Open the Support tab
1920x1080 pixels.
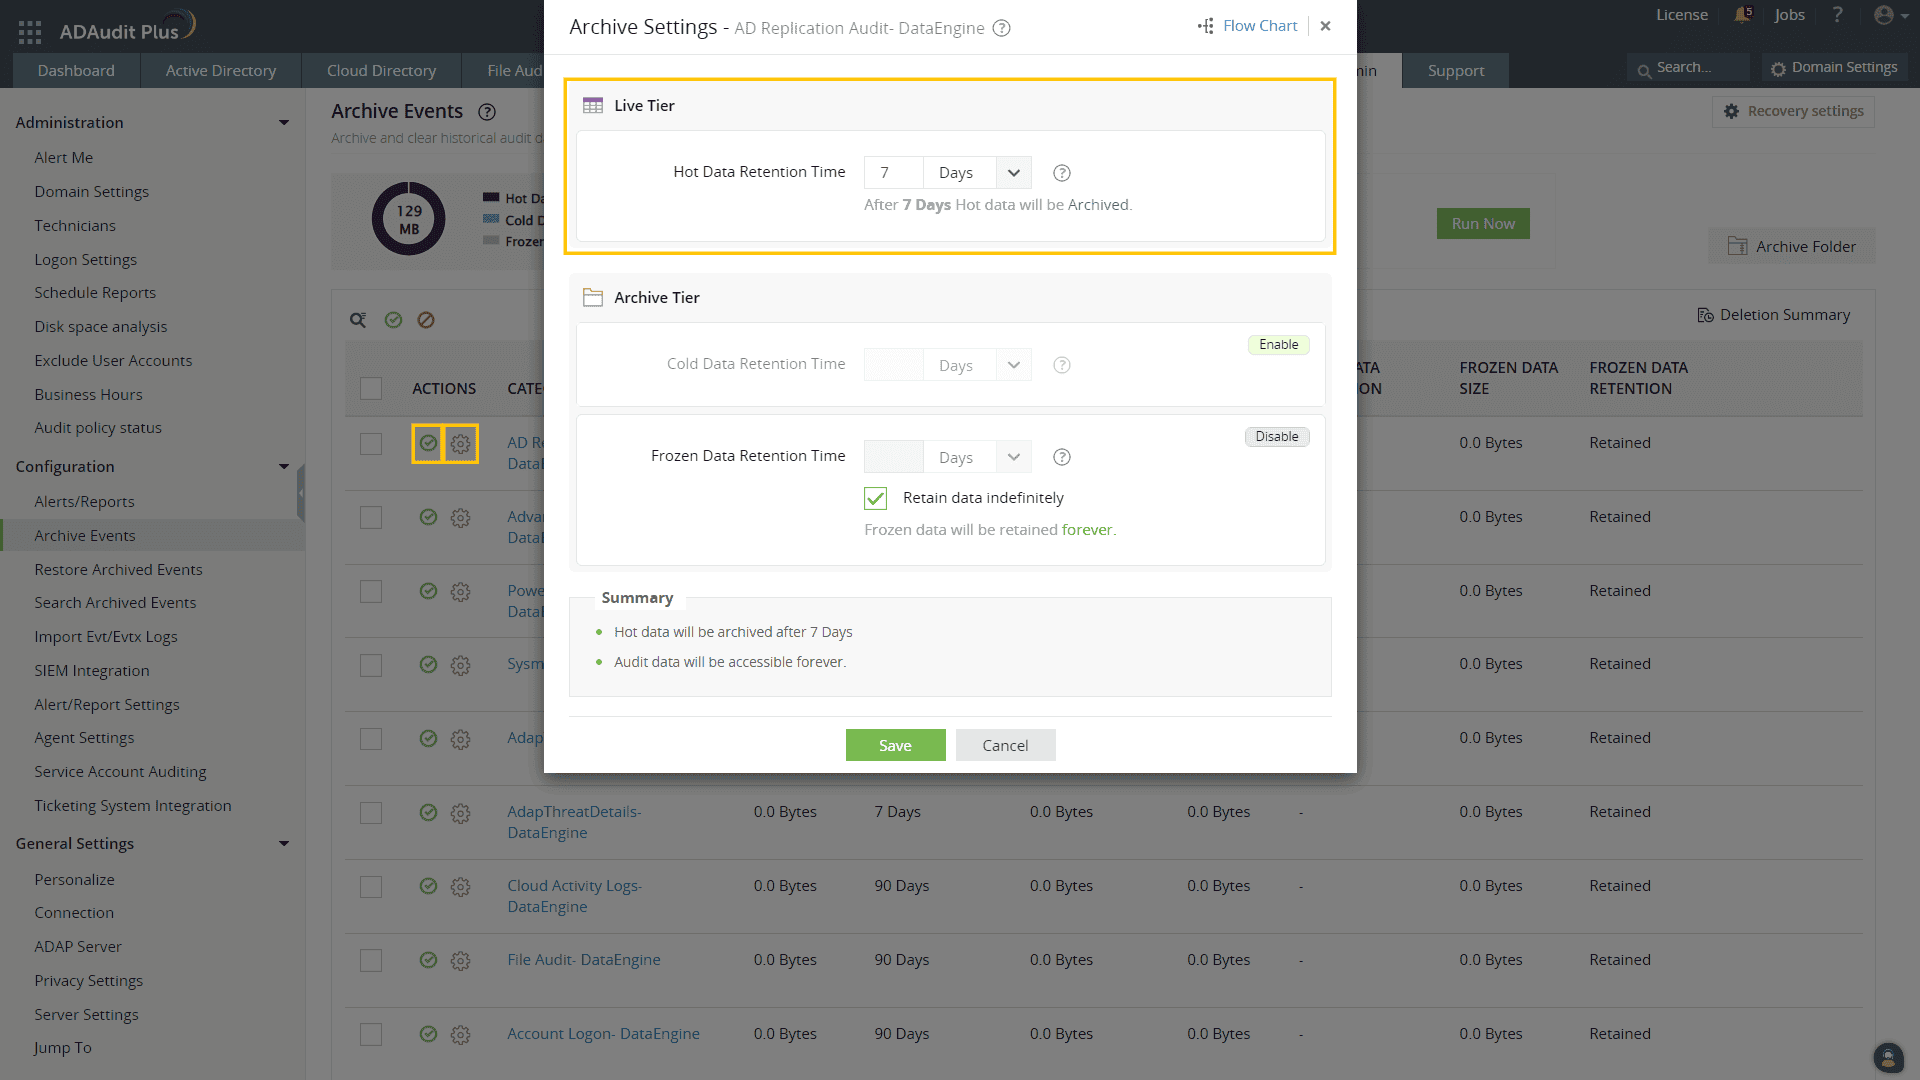click(1455, 71)
